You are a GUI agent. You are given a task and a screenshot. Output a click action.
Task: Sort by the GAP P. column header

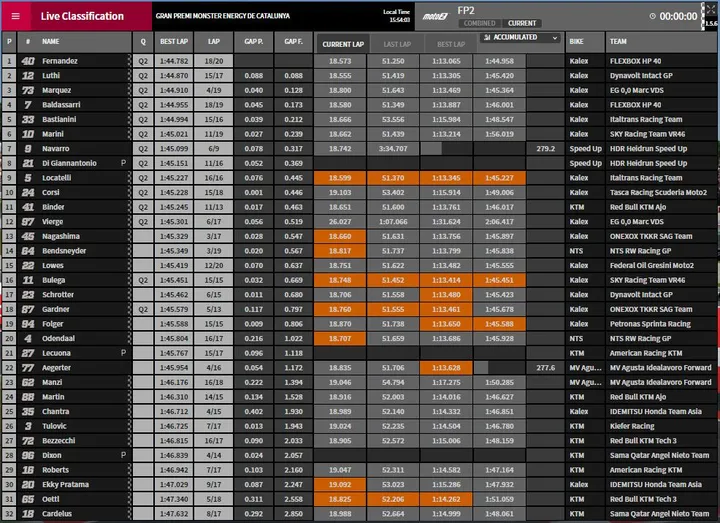253,41
